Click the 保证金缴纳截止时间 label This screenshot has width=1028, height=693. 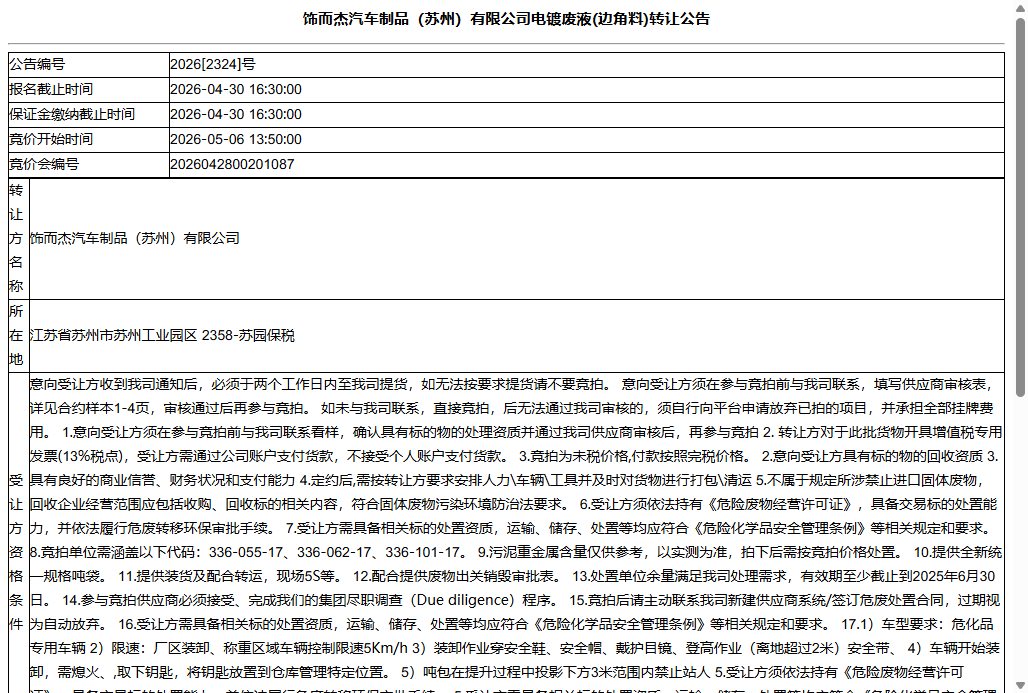71,114
